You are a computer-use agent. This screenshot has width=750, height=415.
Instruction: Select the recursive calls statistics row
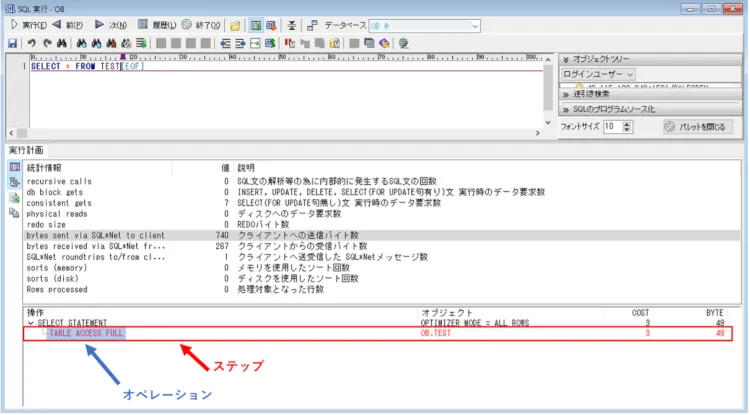coord(382,182)
